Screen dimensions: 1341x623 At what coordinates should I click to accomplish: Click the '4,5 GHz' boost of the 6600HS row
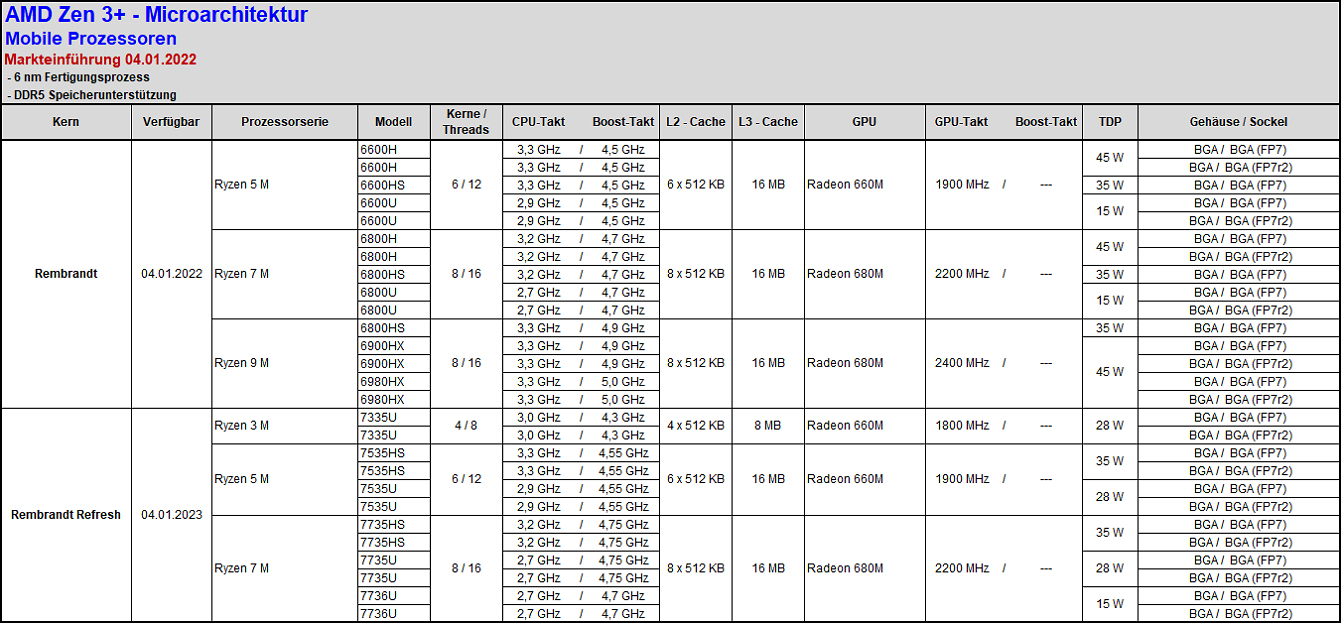click(x=623, y=185)
